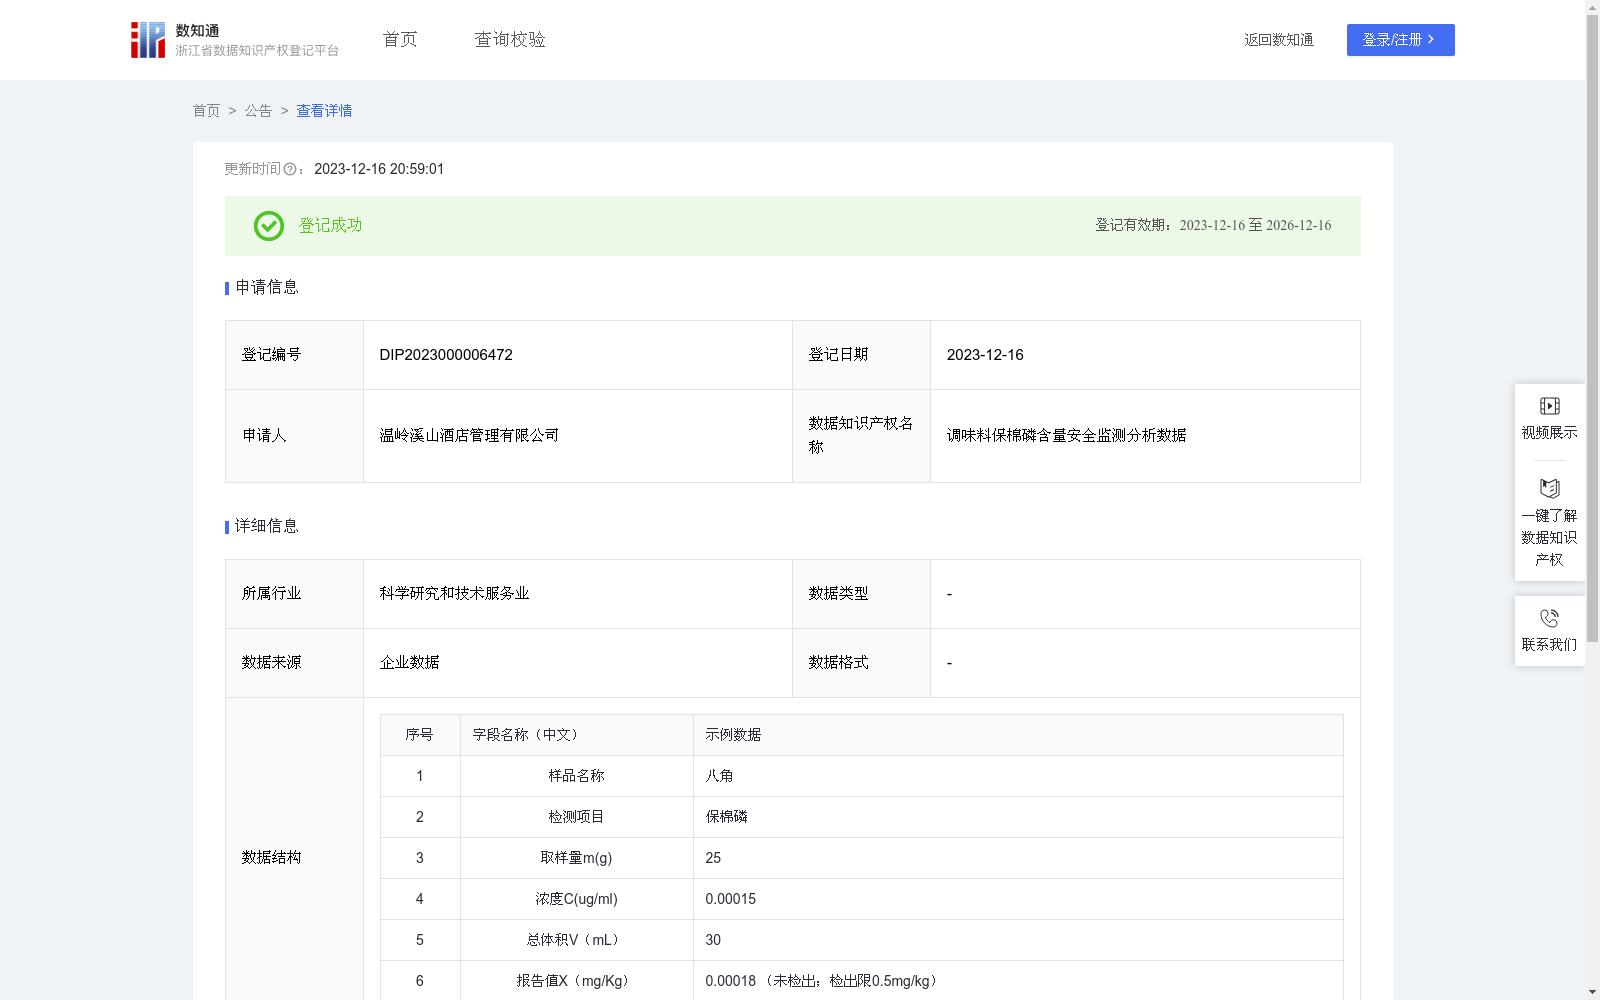Click the 数知通 logo icon
Screen dimensions: 1600x1000
[148, 40]
